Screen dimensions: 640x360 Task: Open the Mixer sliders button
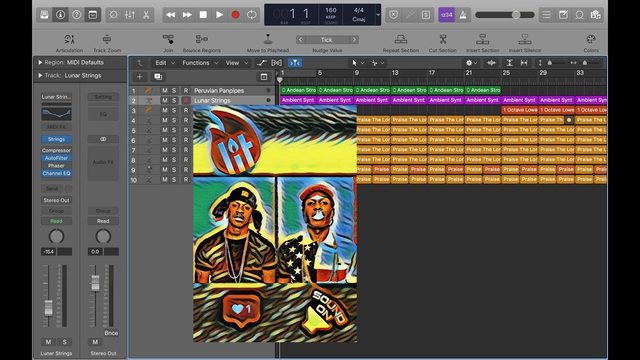point(130,15)
